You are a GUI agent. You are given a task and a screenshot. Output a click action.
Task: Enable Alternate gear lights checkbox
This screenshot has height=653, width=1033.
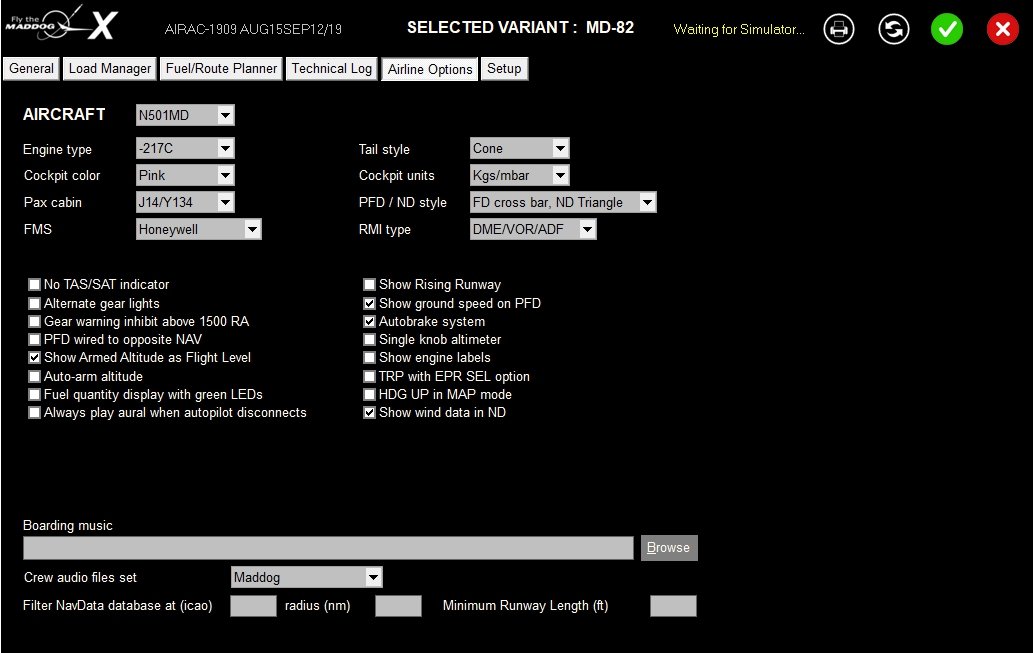[35, 304]
